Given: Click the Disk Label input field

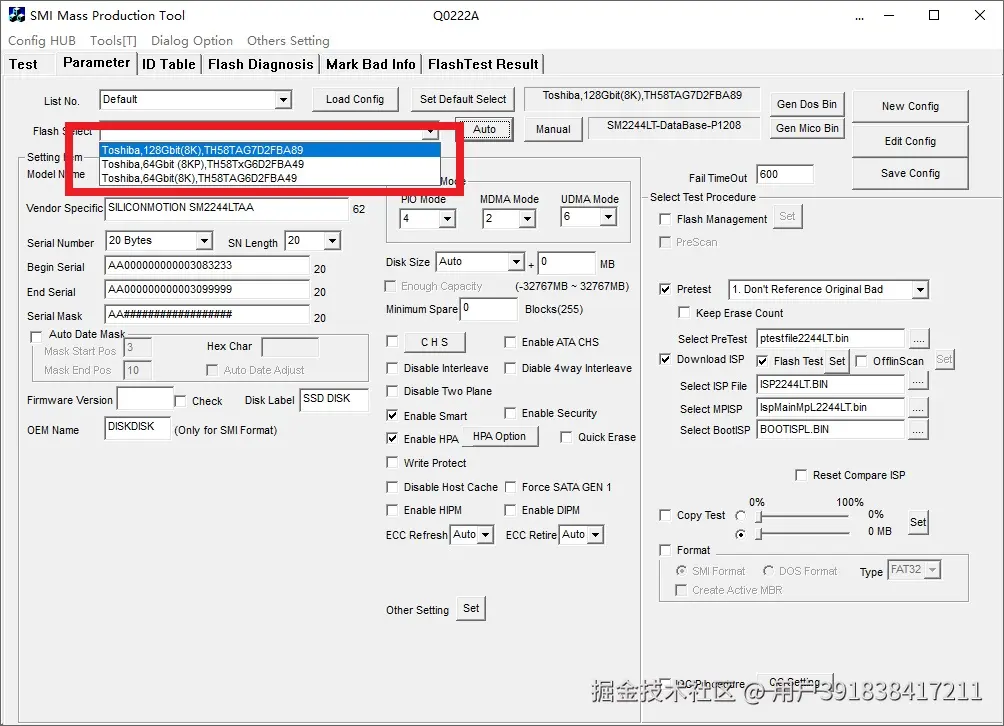Looking at the screenshot, I should 334,399.
